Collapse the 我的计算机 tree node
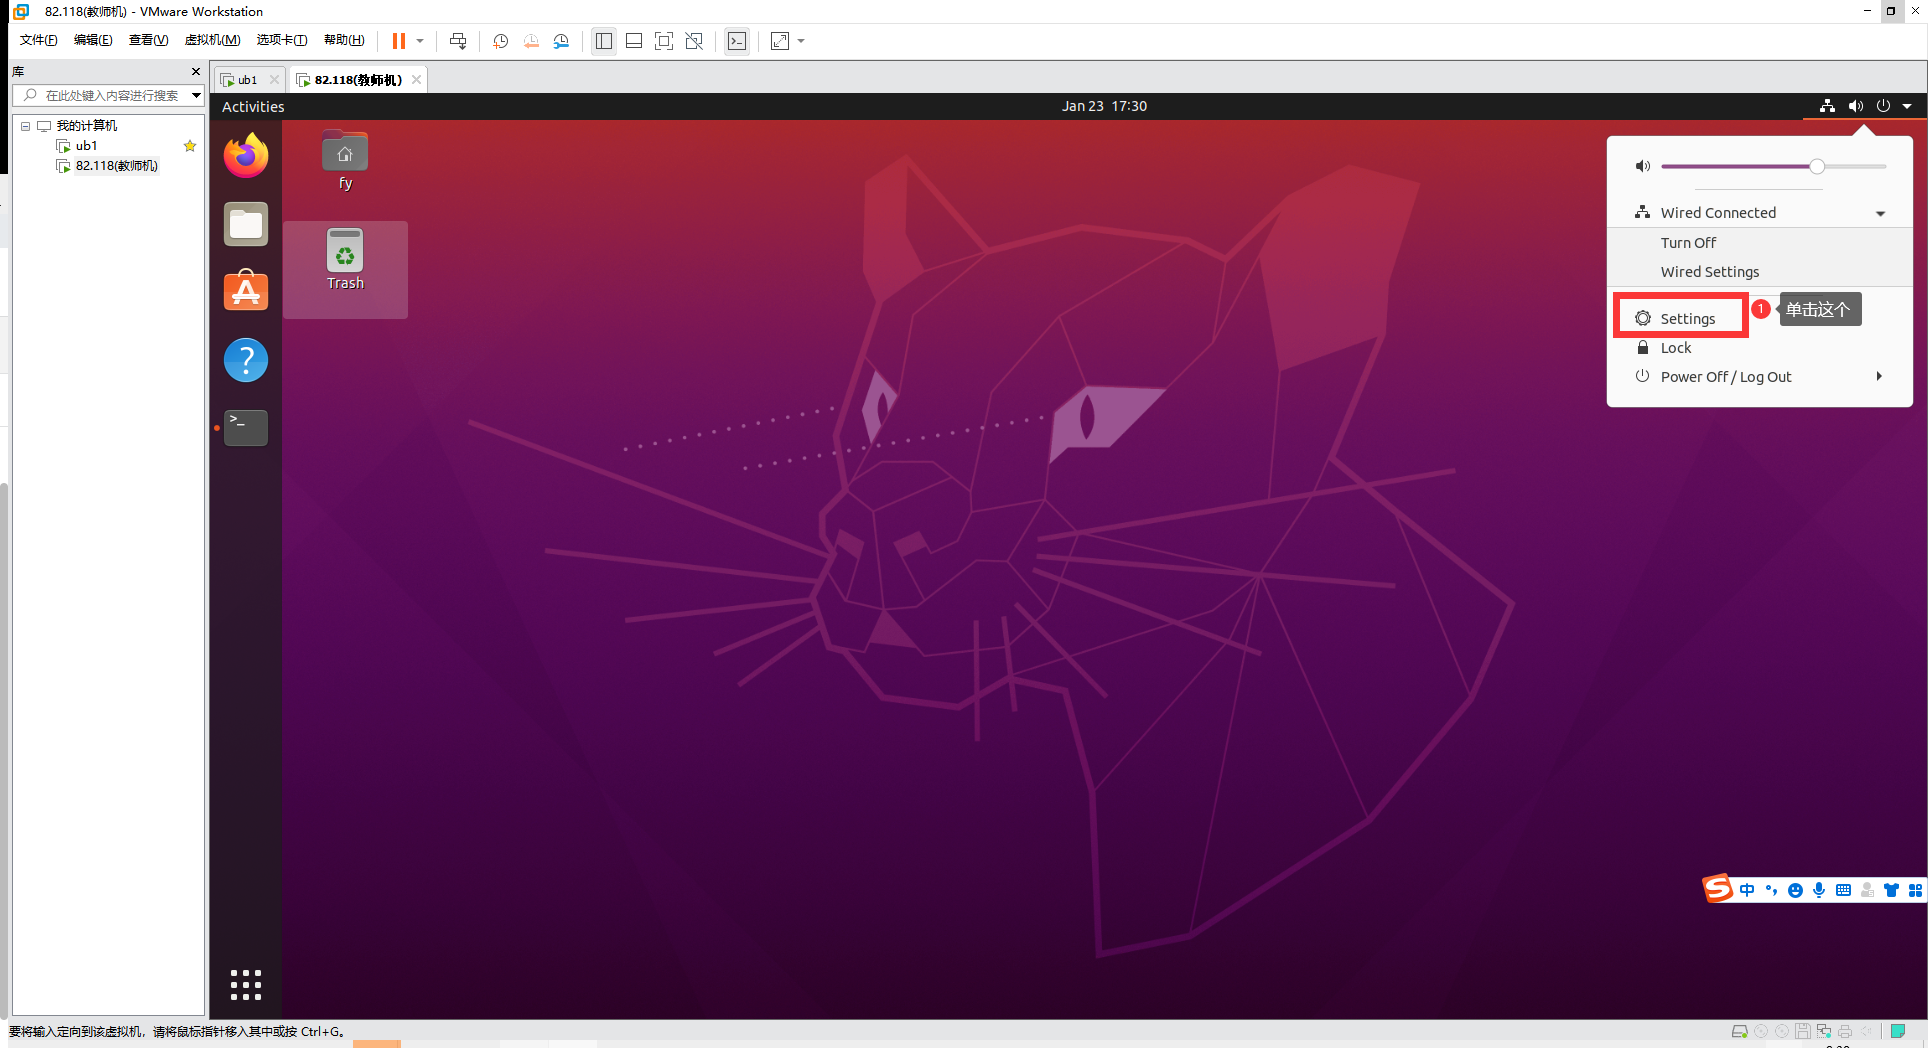The height and width of the screenshot is (1048, 1928). point(26,126)
